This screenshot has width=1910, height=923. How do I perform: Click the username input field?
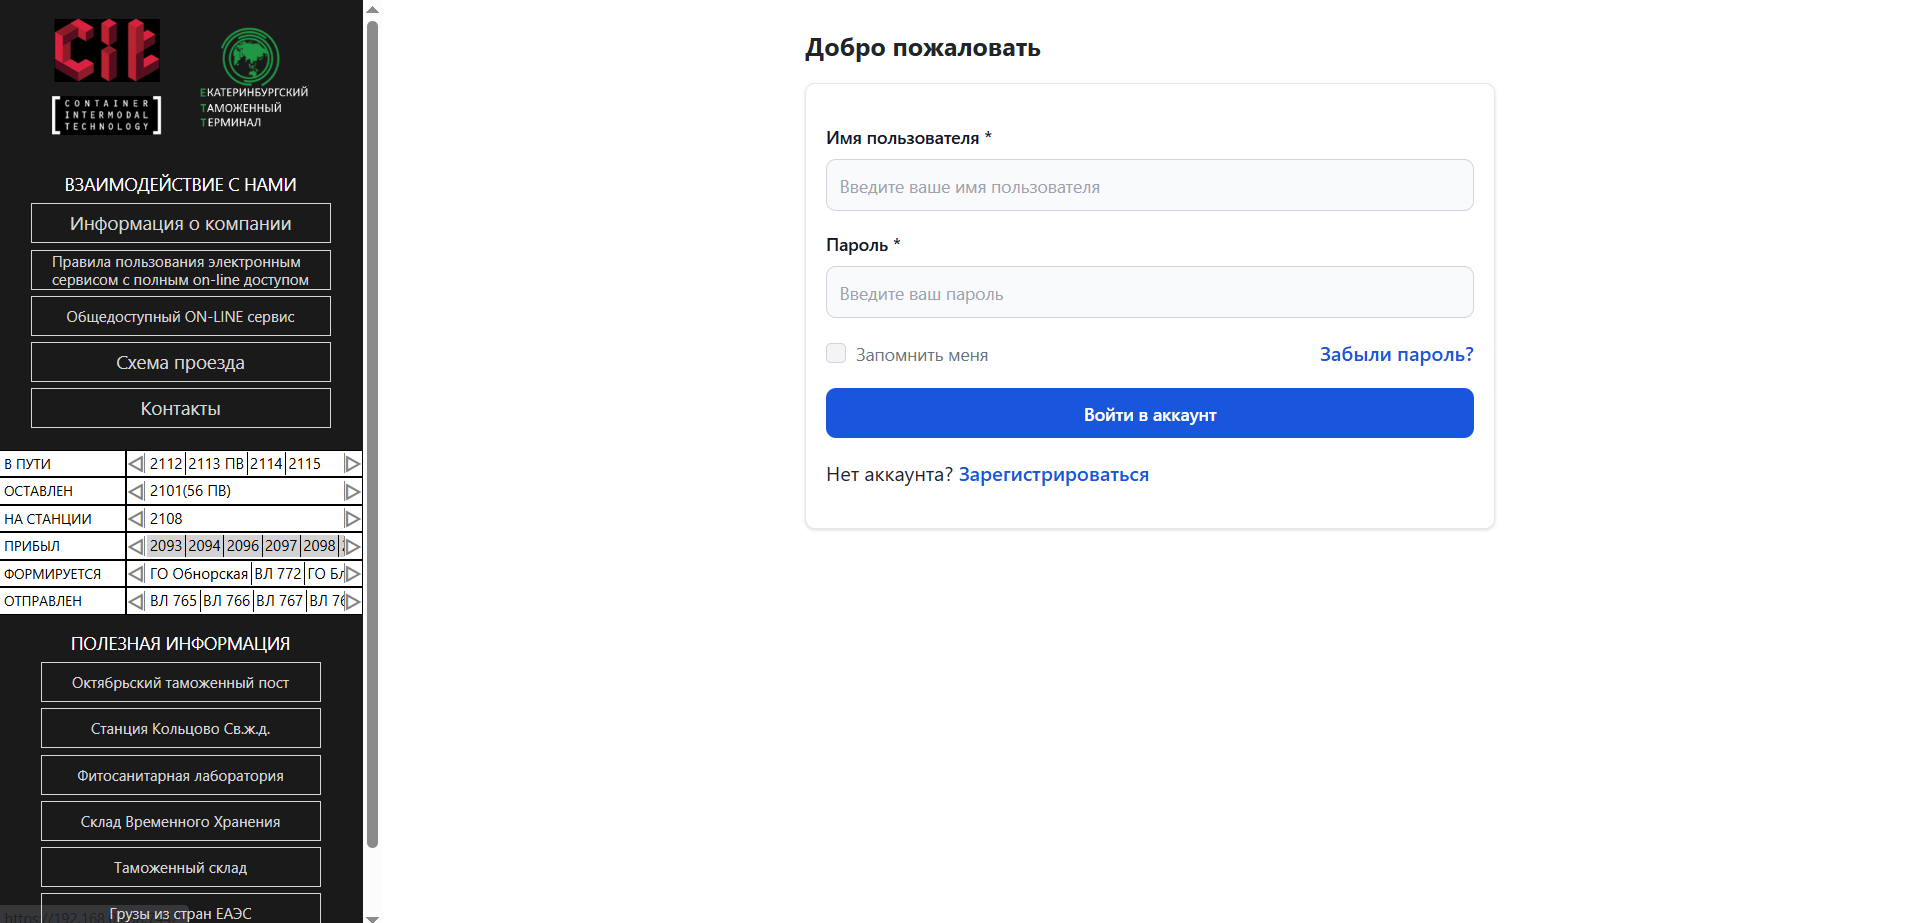tap(1148, 185)
